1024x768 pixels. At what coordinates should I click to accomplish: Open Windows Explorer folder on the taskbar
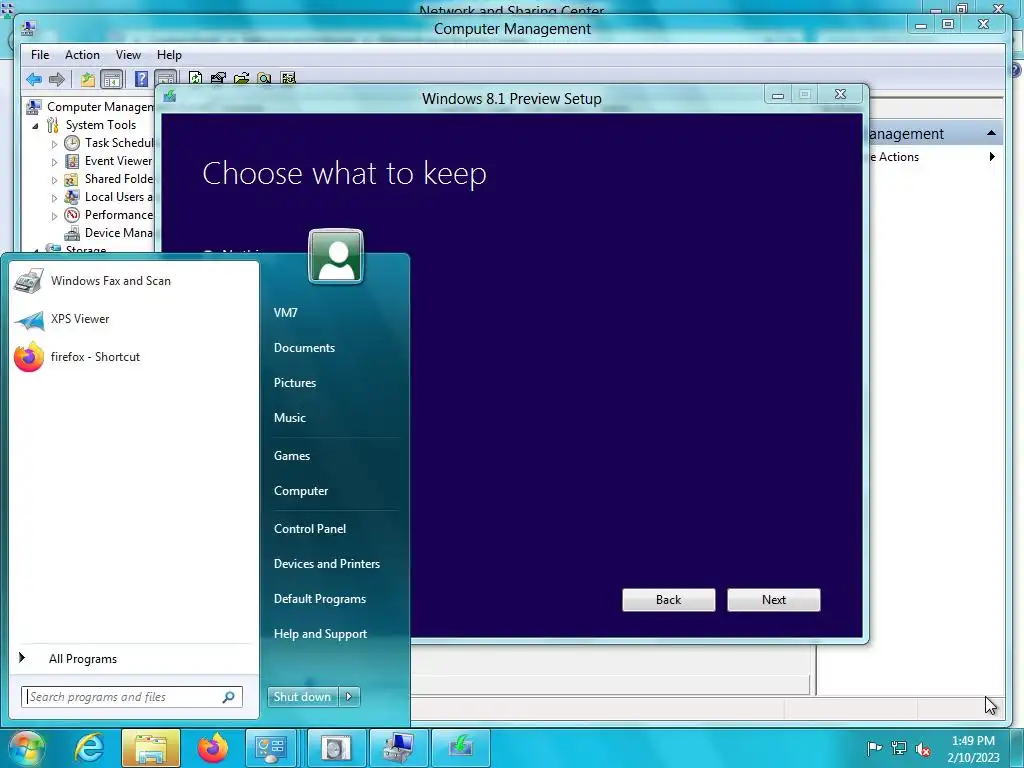(151, 748)
